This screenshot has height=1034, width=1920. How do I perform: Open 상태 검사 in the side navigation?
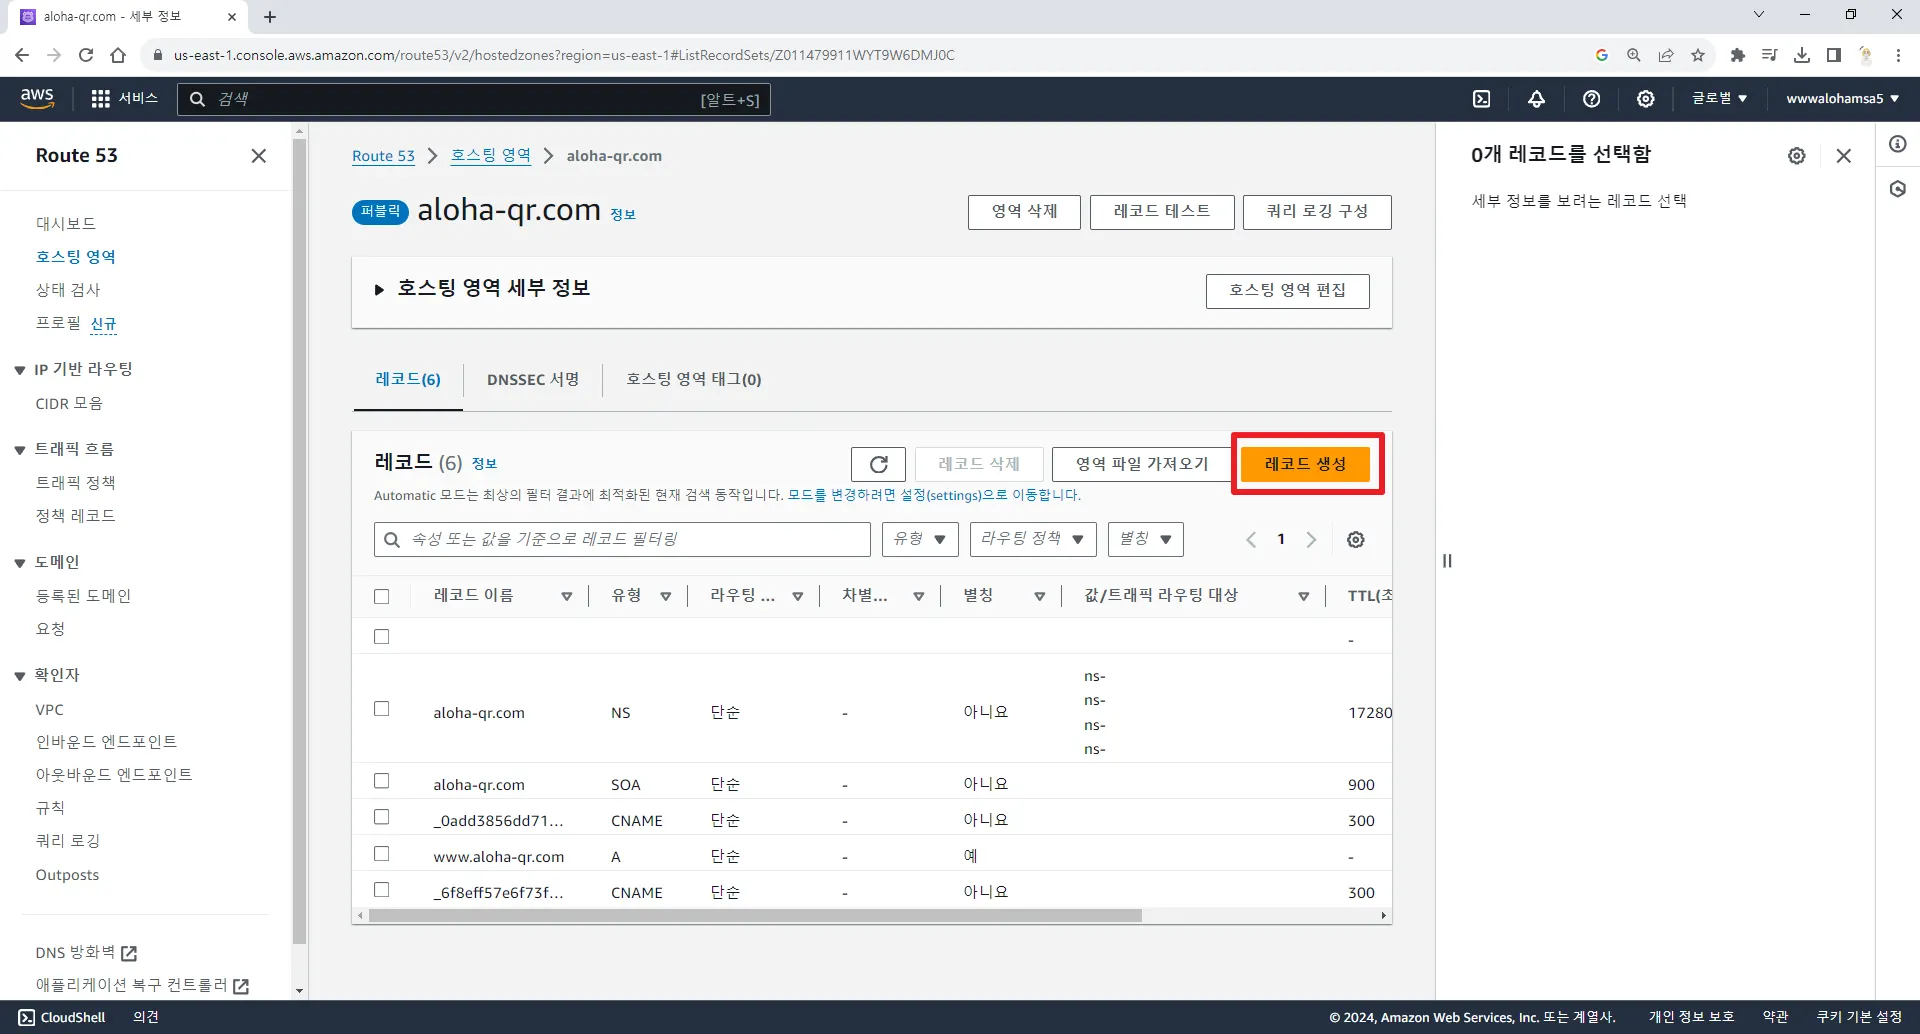(x=68, y=290)
